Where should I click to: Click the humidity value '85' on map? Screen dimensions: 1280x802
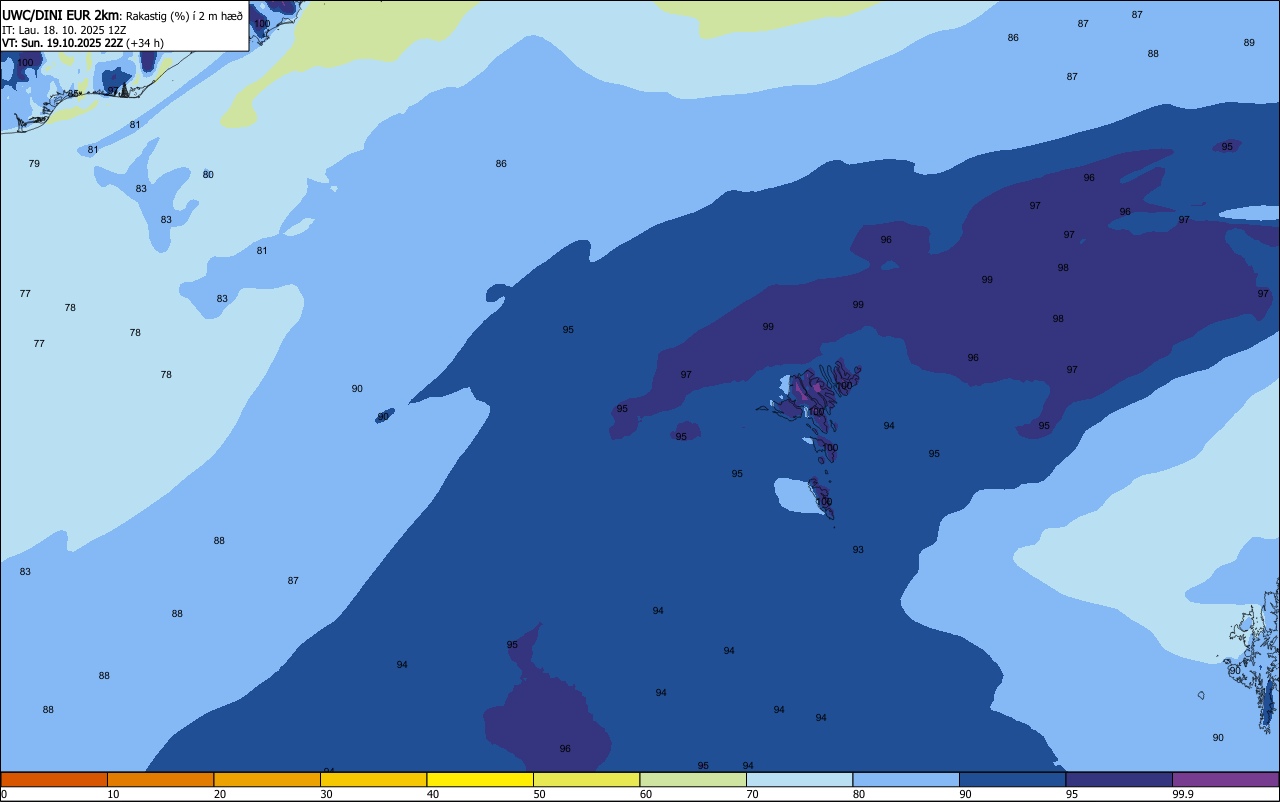[x=73, y=94]
